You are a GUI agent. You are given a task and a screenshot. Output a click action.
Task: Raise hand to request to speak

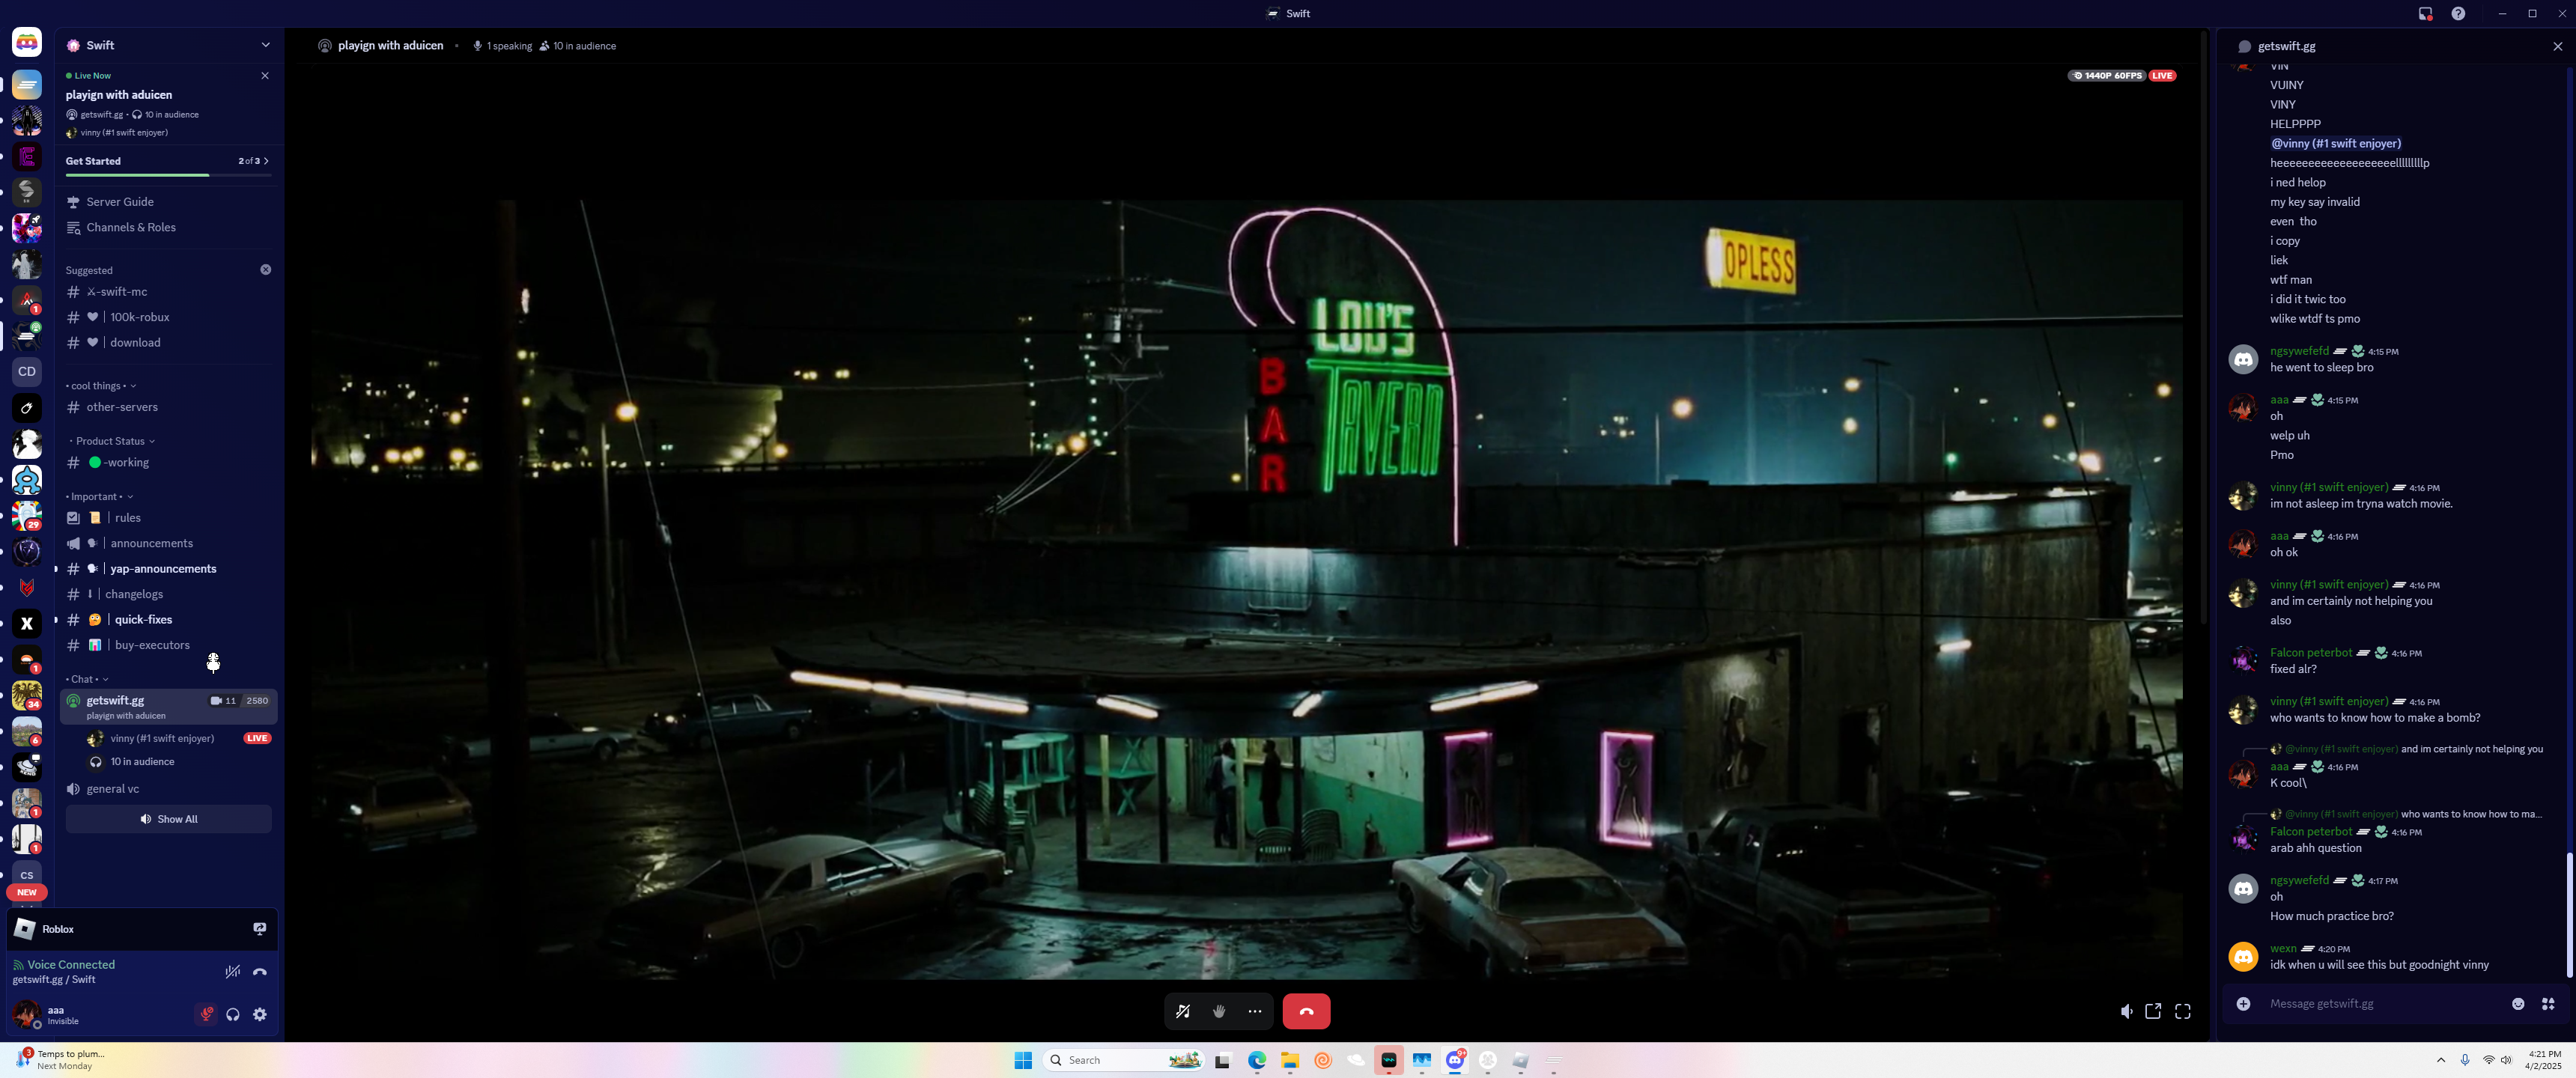click(1219, 1011)
